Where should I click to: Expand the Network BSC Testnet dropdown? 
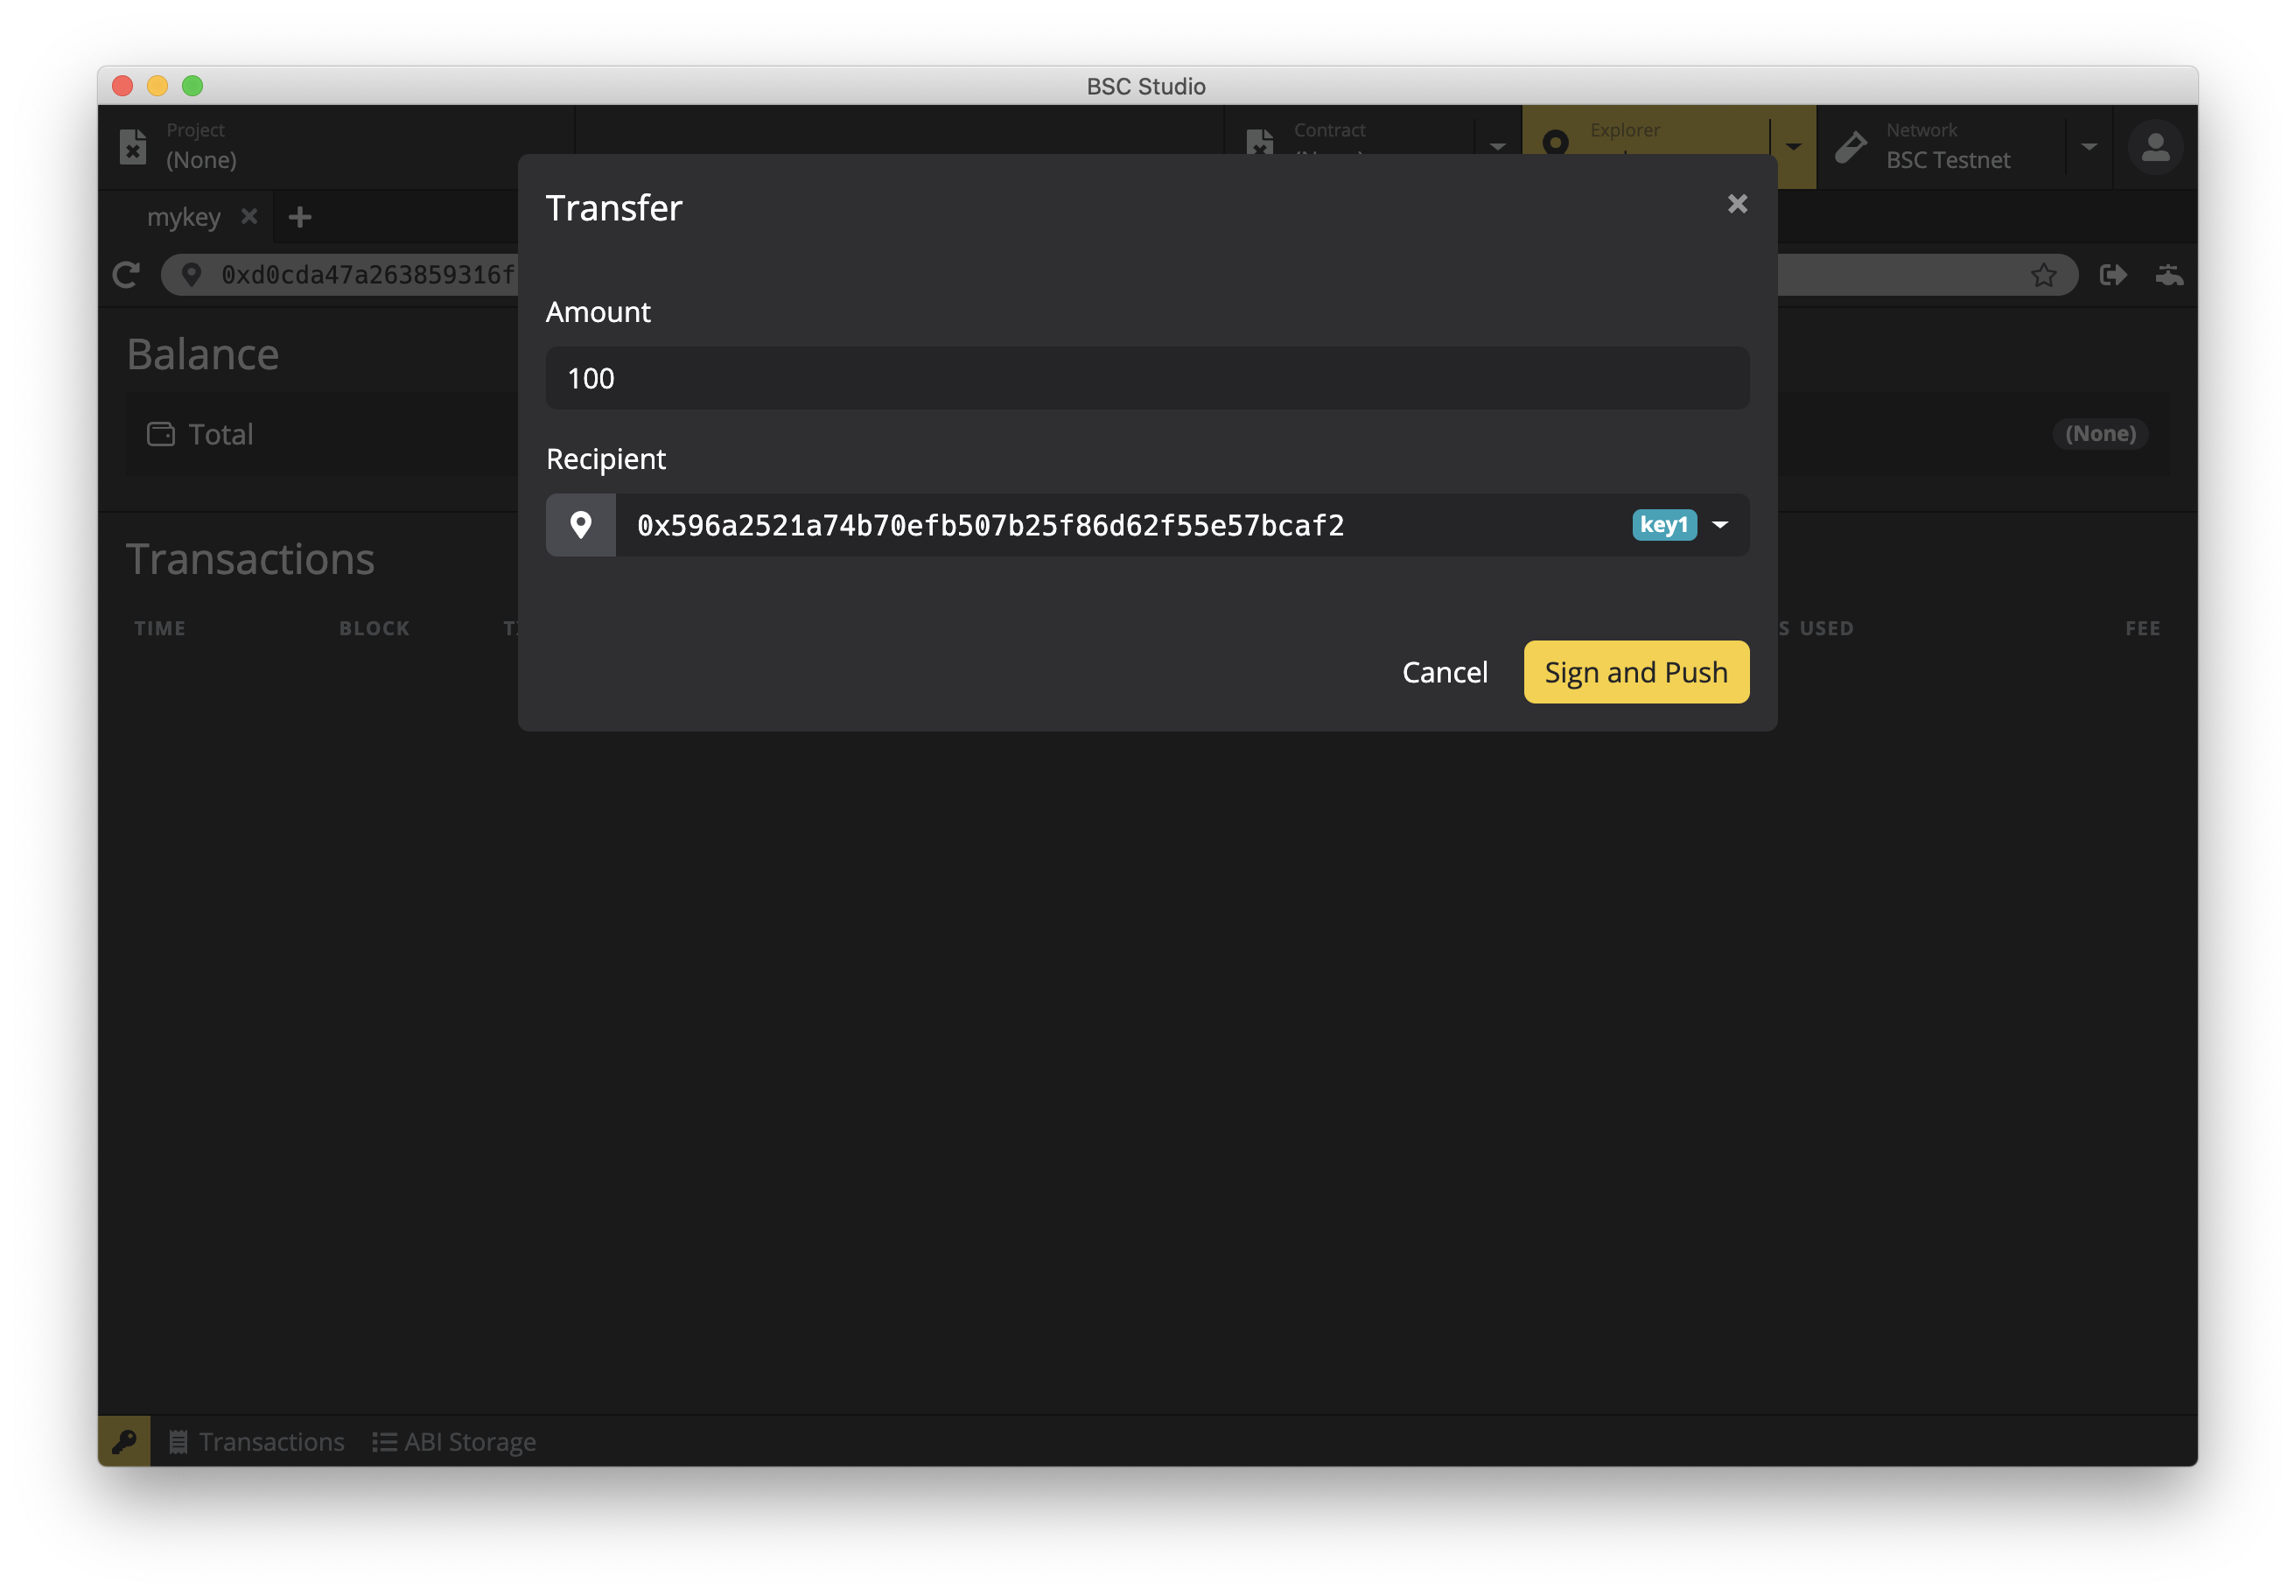[x=2089, y=147]
